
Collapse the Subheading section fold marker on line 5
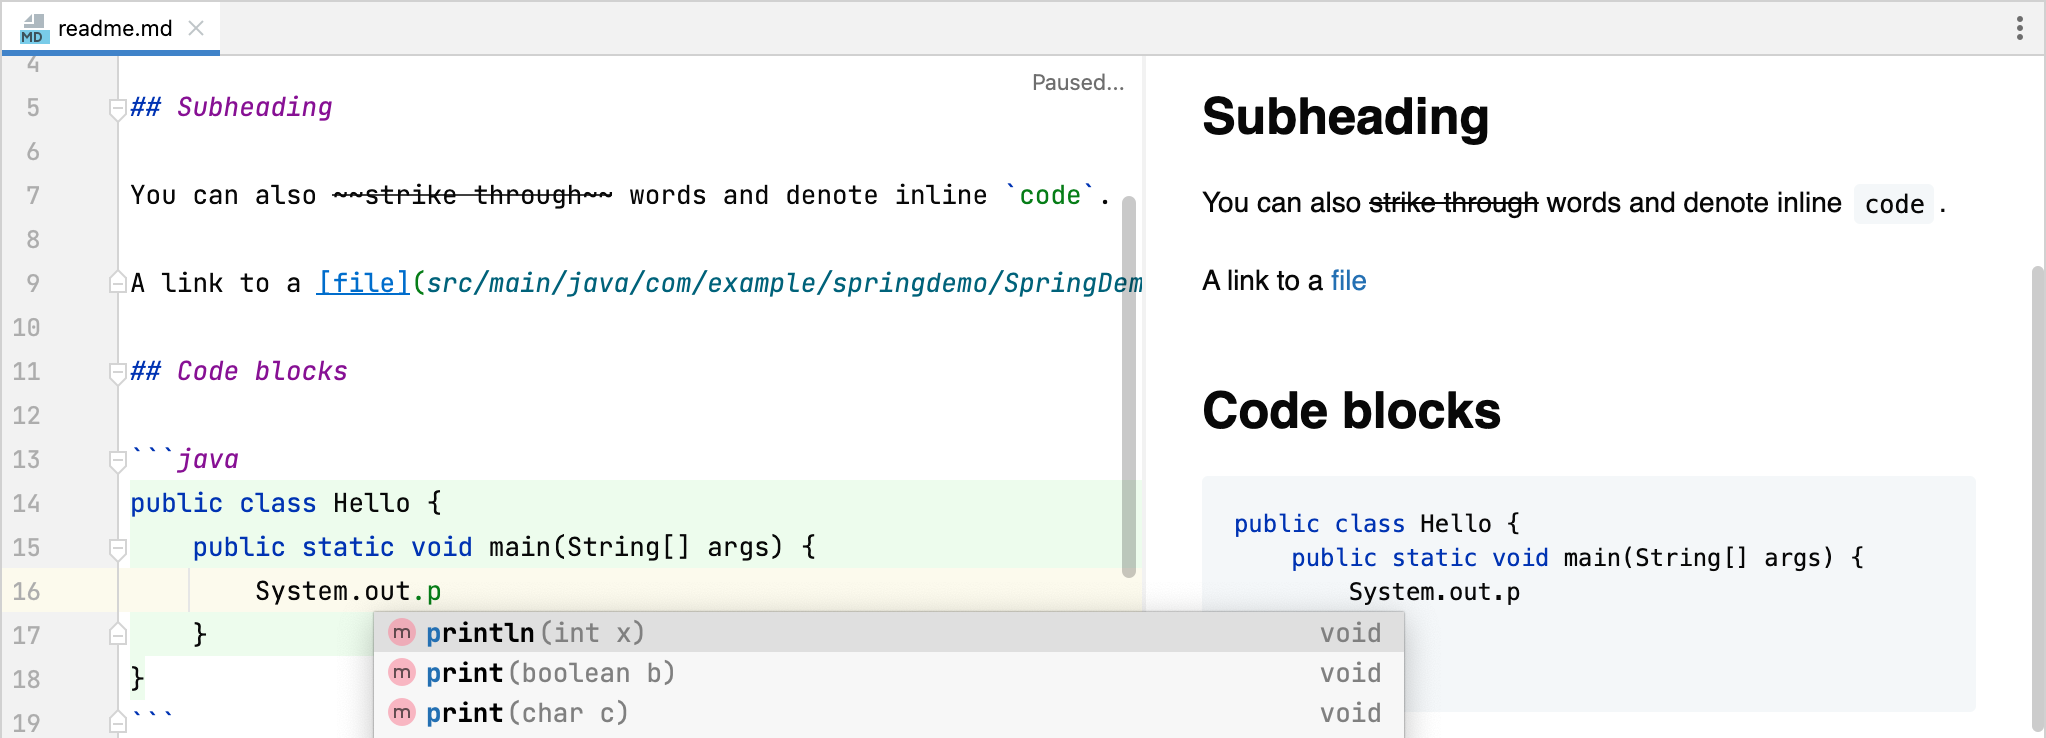117,108
